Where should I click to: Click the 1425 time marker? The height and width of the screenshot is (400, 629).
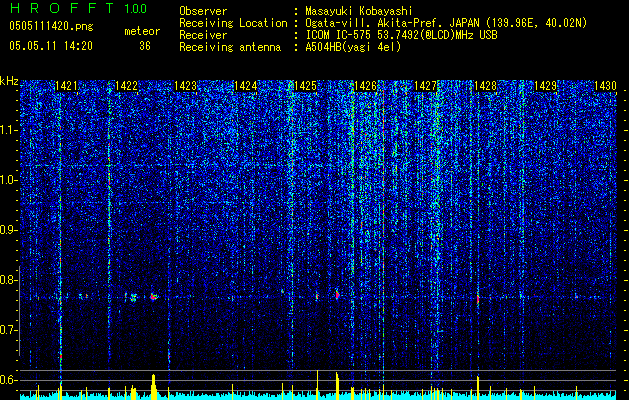tap(305, 86)
